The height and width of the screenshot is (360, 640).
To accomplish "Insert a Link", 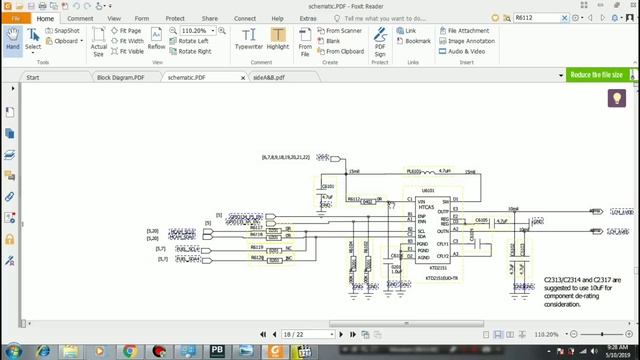I will pyautogui.click(x=406, y=31).
